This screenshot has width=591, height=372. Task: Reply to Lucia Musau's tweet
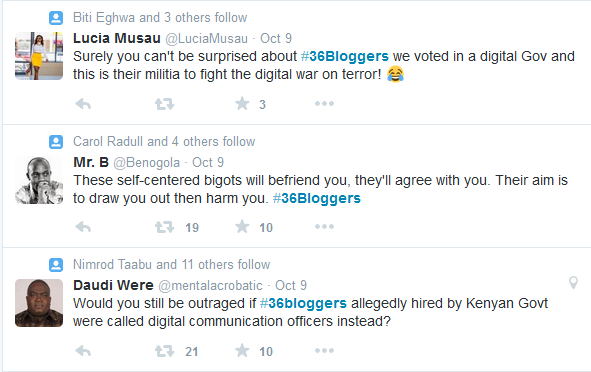83,104
